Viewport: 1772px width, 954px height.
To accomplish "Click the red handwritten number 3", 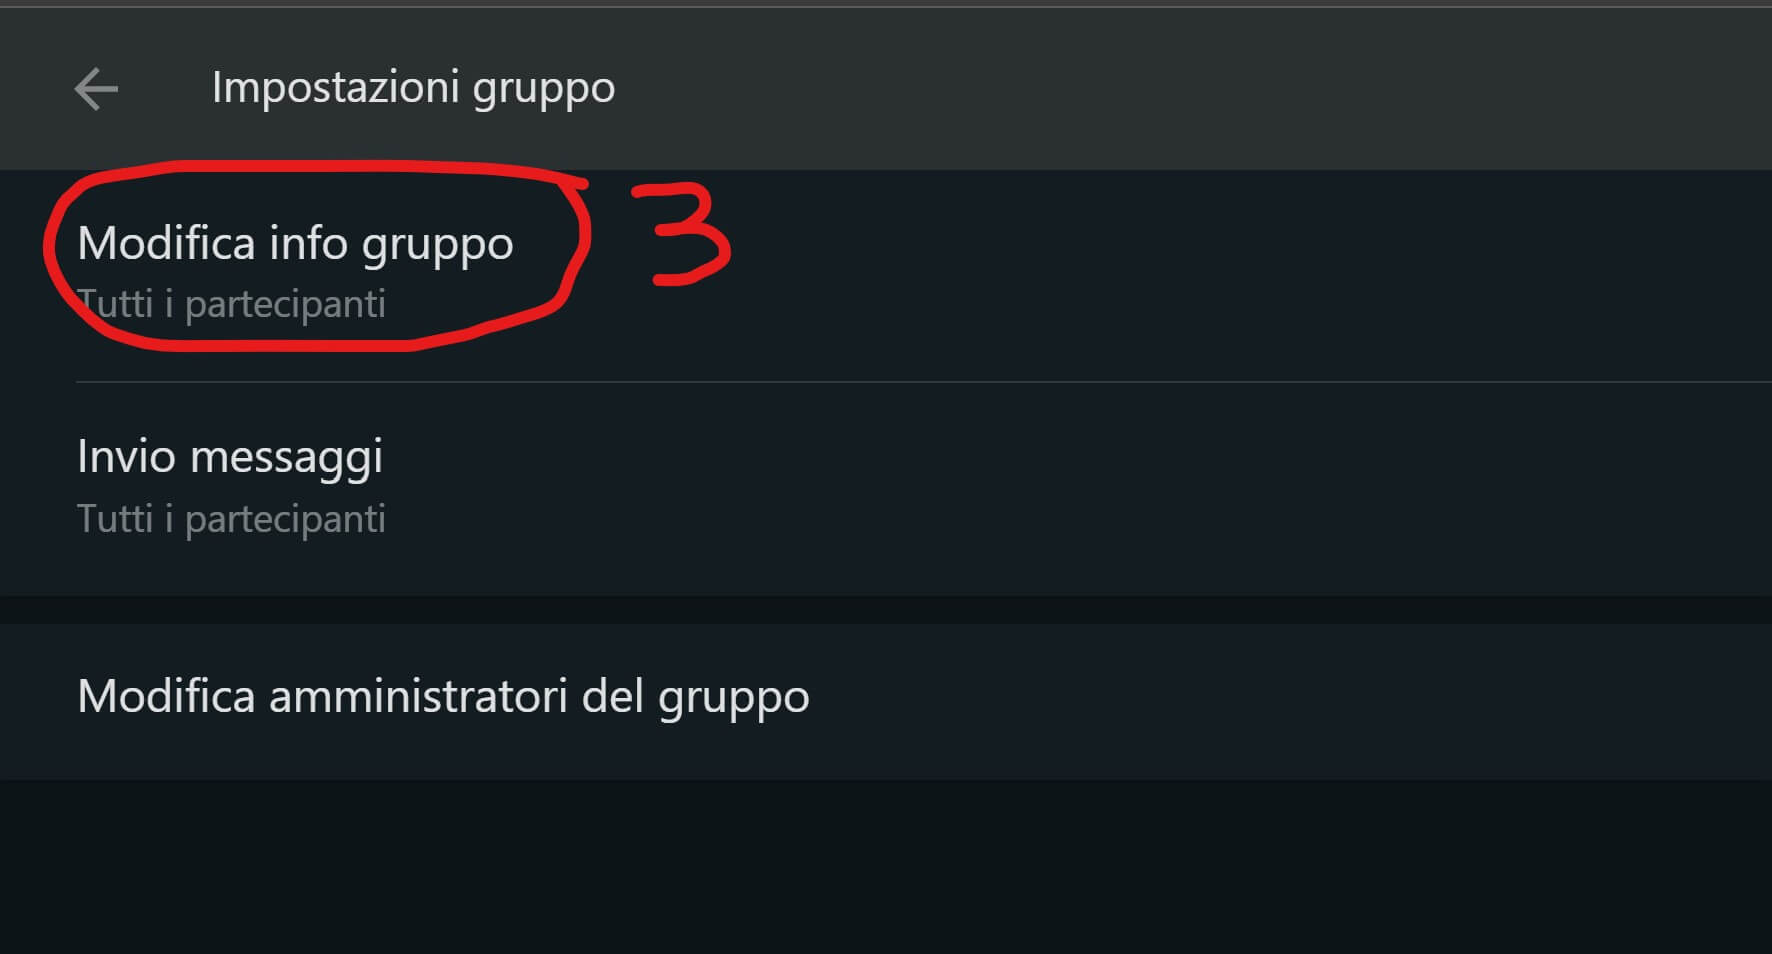I will pyautogui.click(x=690, y=236).
